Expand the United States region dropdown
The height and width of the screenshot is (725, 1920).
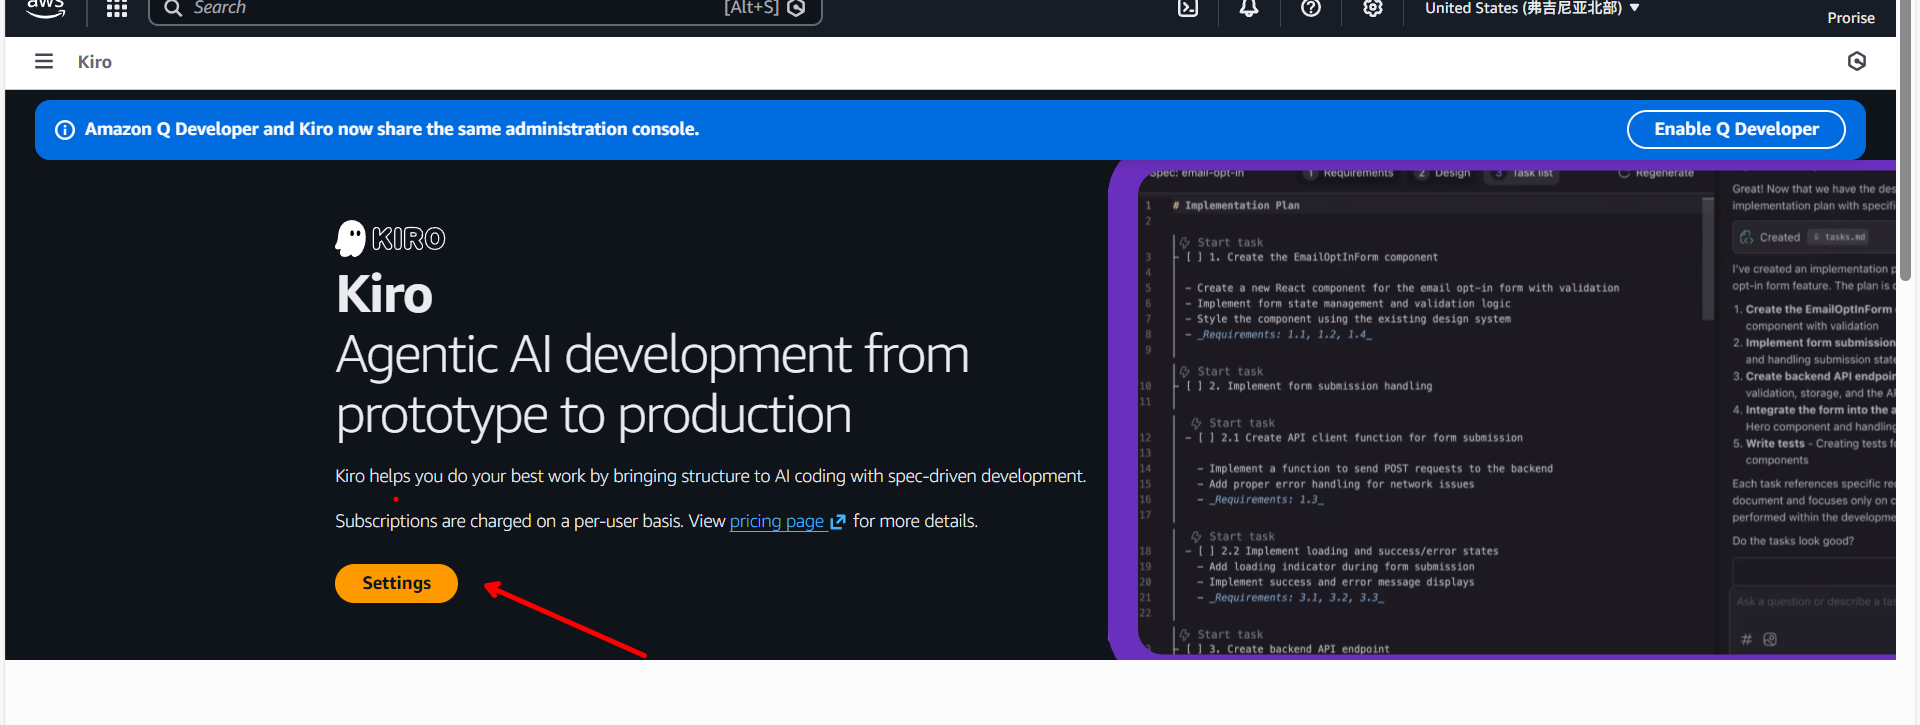coord(1531,9)
